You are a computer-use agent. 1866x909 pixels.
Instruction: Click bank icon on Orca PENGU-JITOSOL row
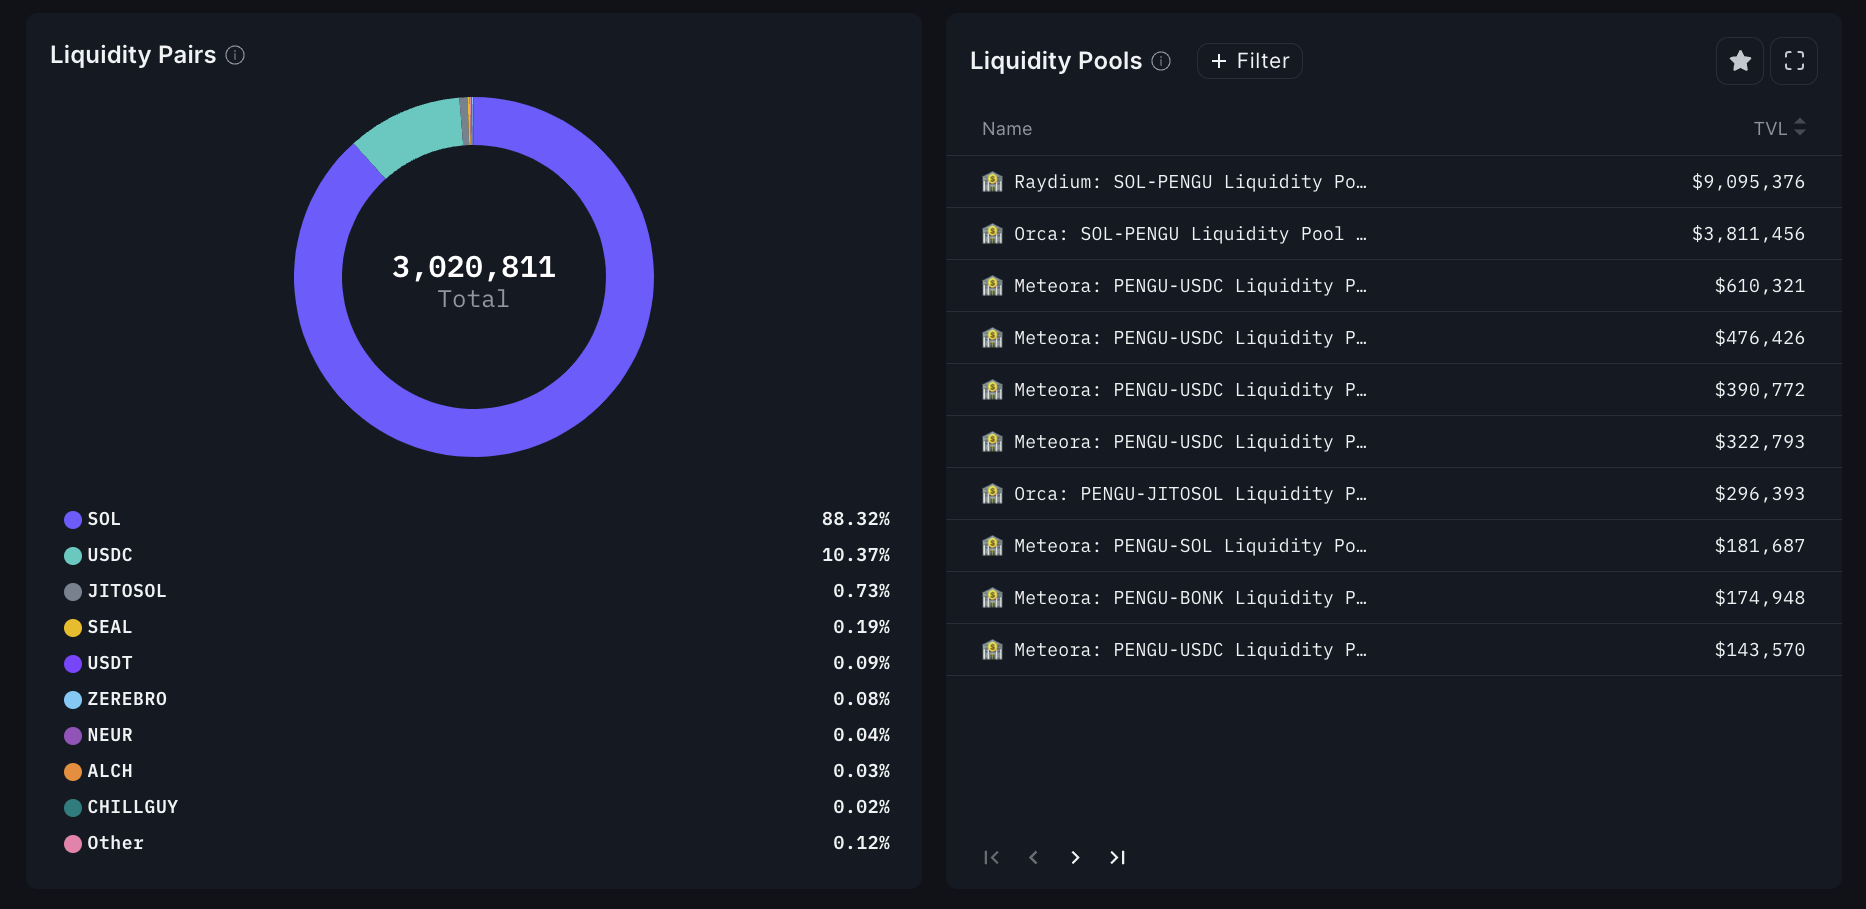[x=992, y=494]
